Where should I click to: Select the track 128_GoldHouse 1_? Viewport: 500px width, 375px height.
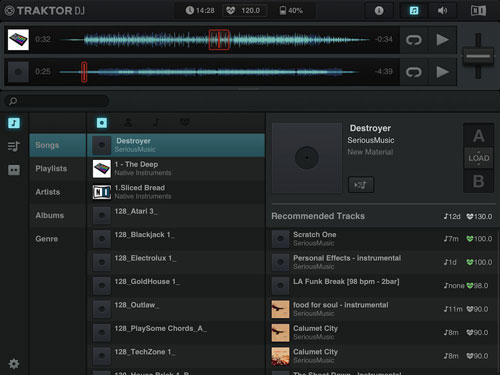coord(176,286)
